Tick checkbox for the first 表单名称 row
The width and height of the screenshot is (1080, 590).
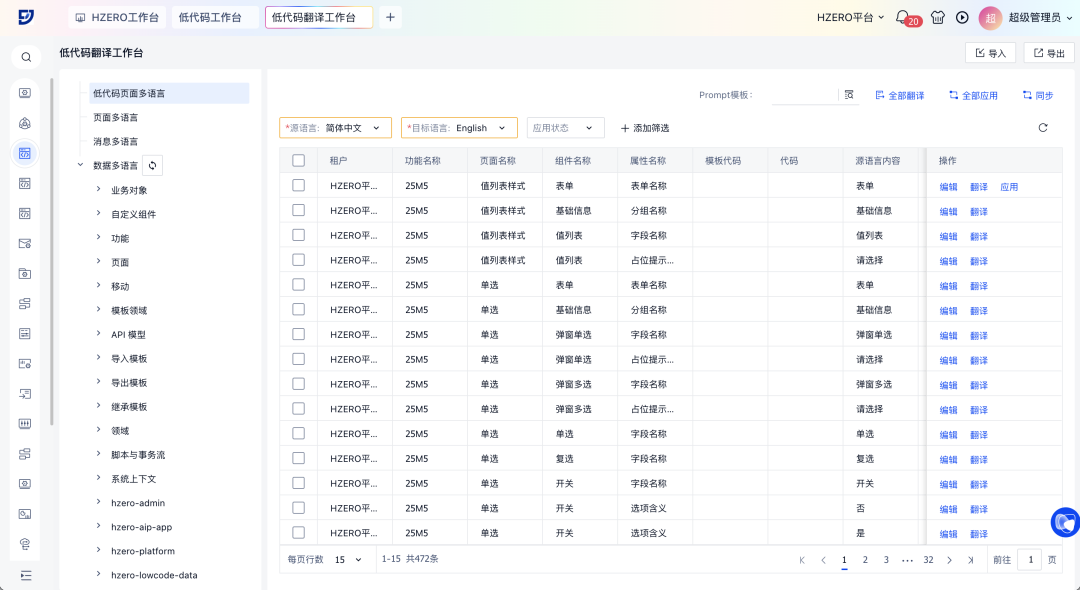298,186
